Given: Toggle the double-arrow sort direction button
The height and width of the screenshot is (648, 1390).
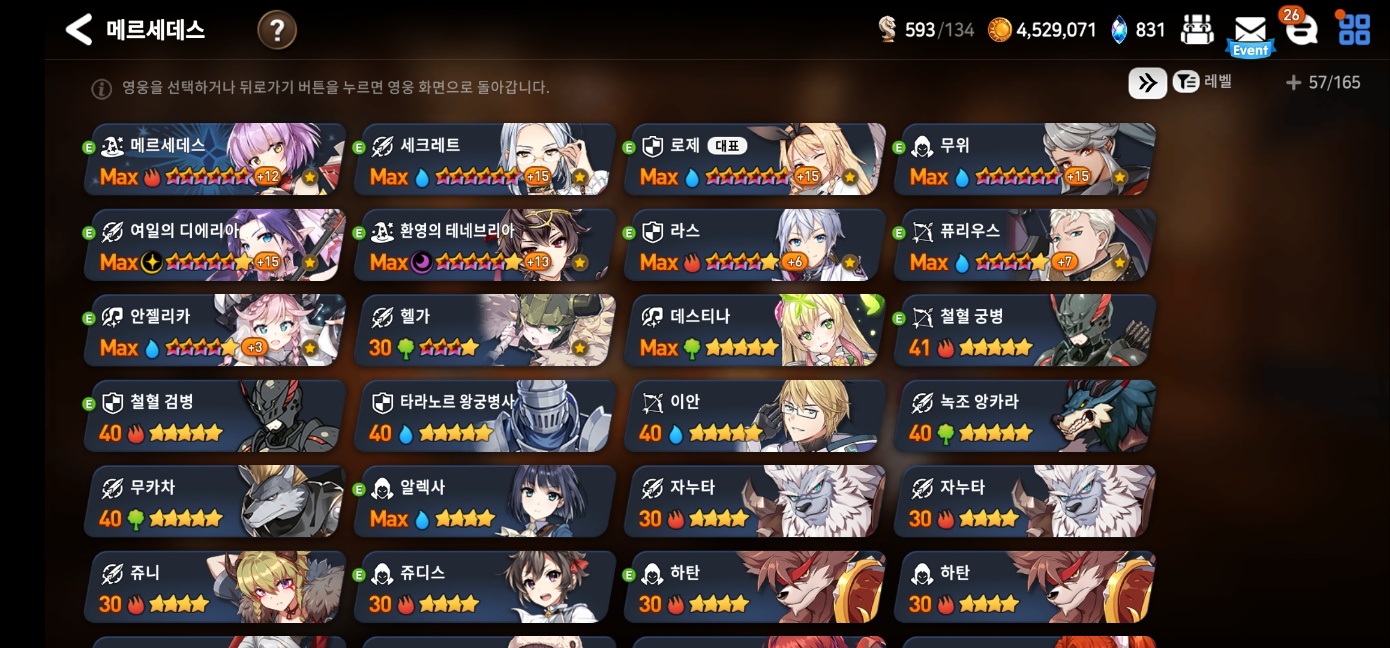Looking at the screenshot, I should [1147, 82].
